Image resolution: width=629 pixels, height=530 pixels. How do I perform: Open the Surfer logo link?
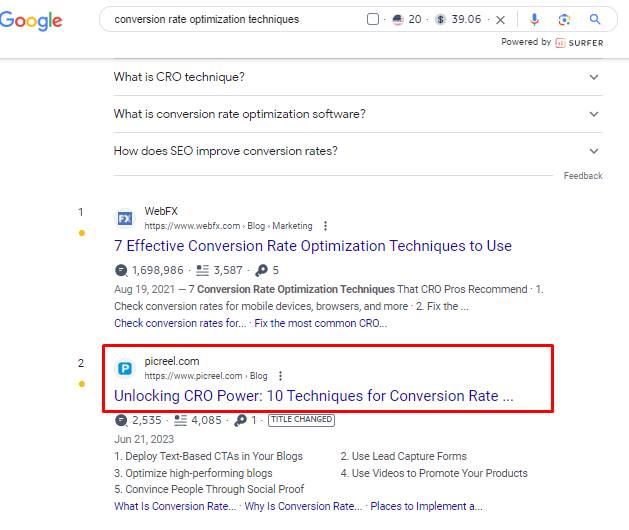coord(579,43)
